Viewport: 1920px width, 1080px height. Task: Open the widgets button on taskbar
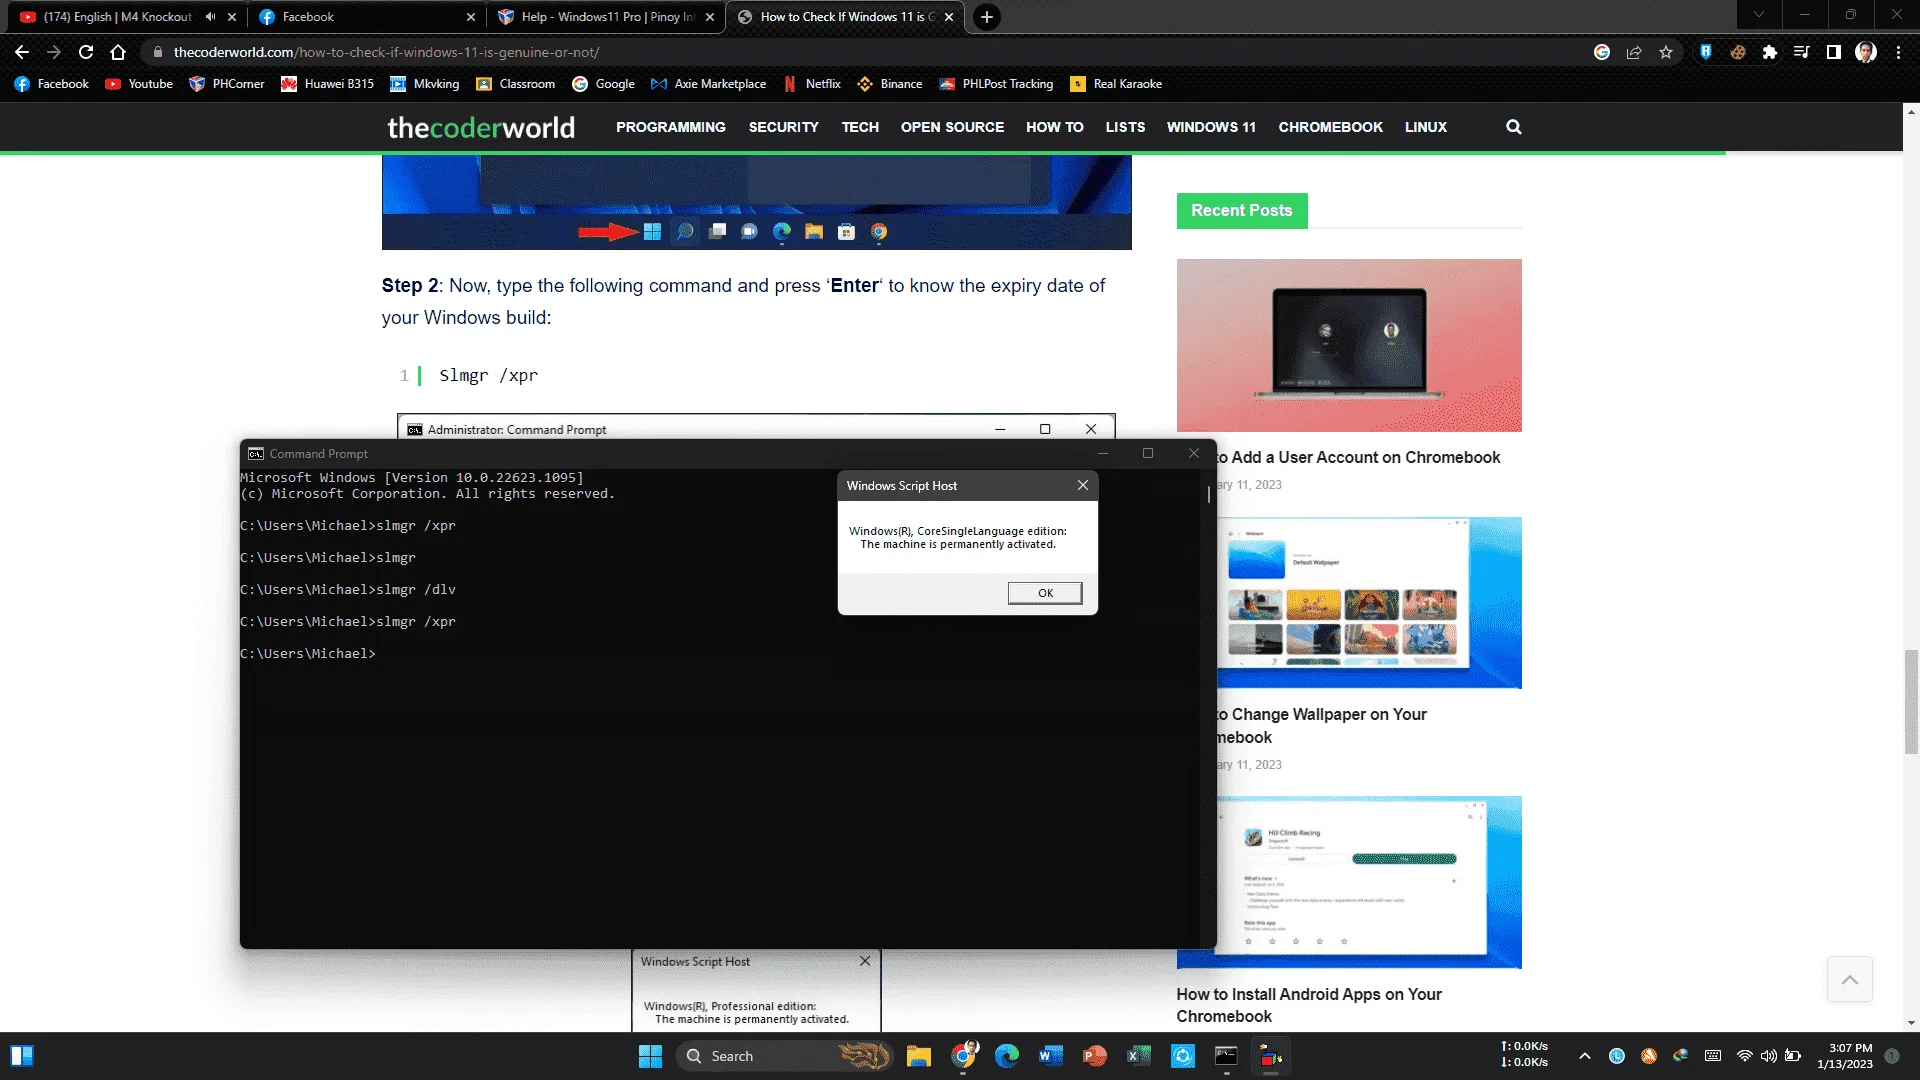pos(22,1056)
